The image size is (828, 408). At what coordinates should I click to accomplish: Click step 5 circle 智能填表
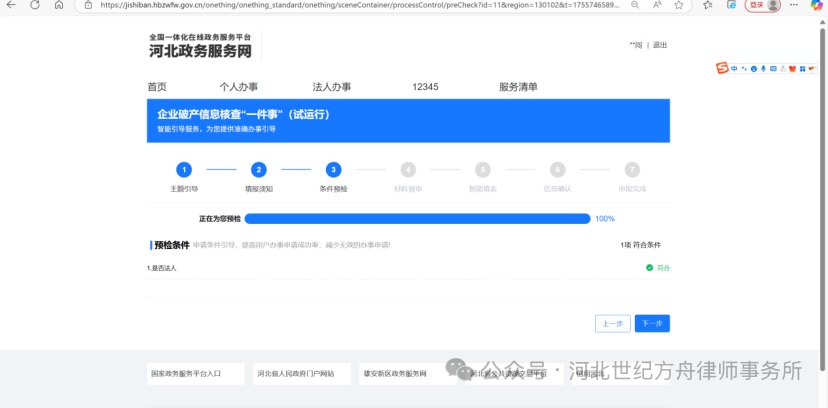pos(483,169)
